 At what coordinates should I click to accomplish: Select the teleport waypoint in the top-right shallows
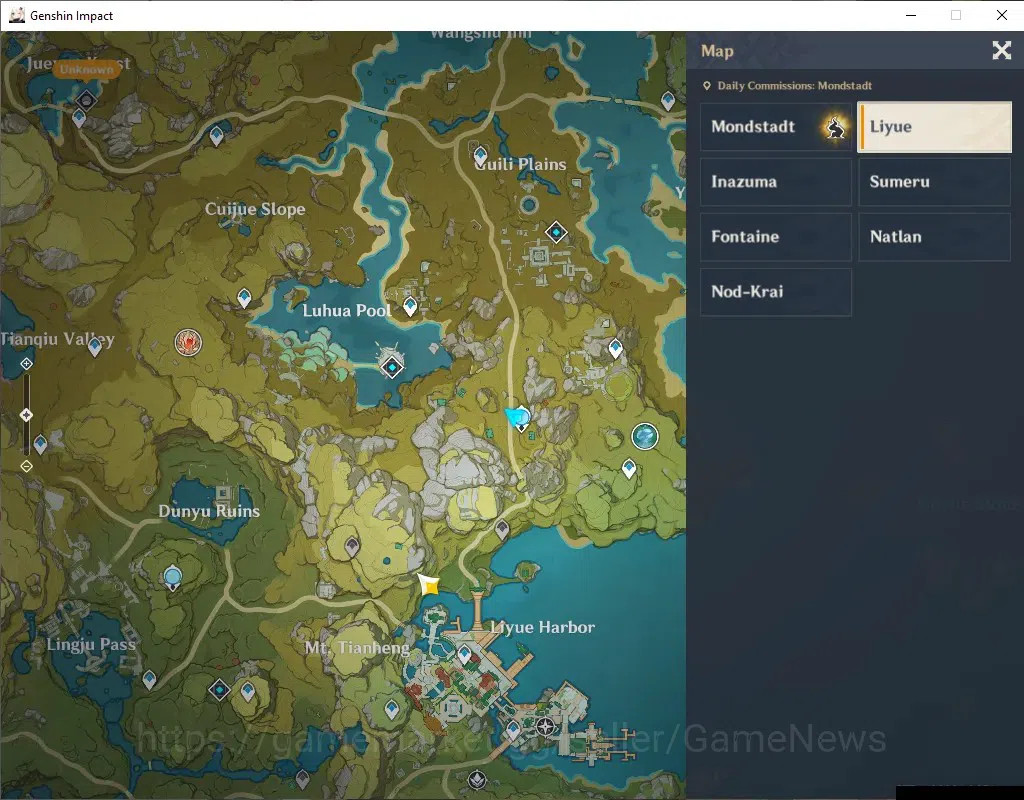[x=667, y=101]
